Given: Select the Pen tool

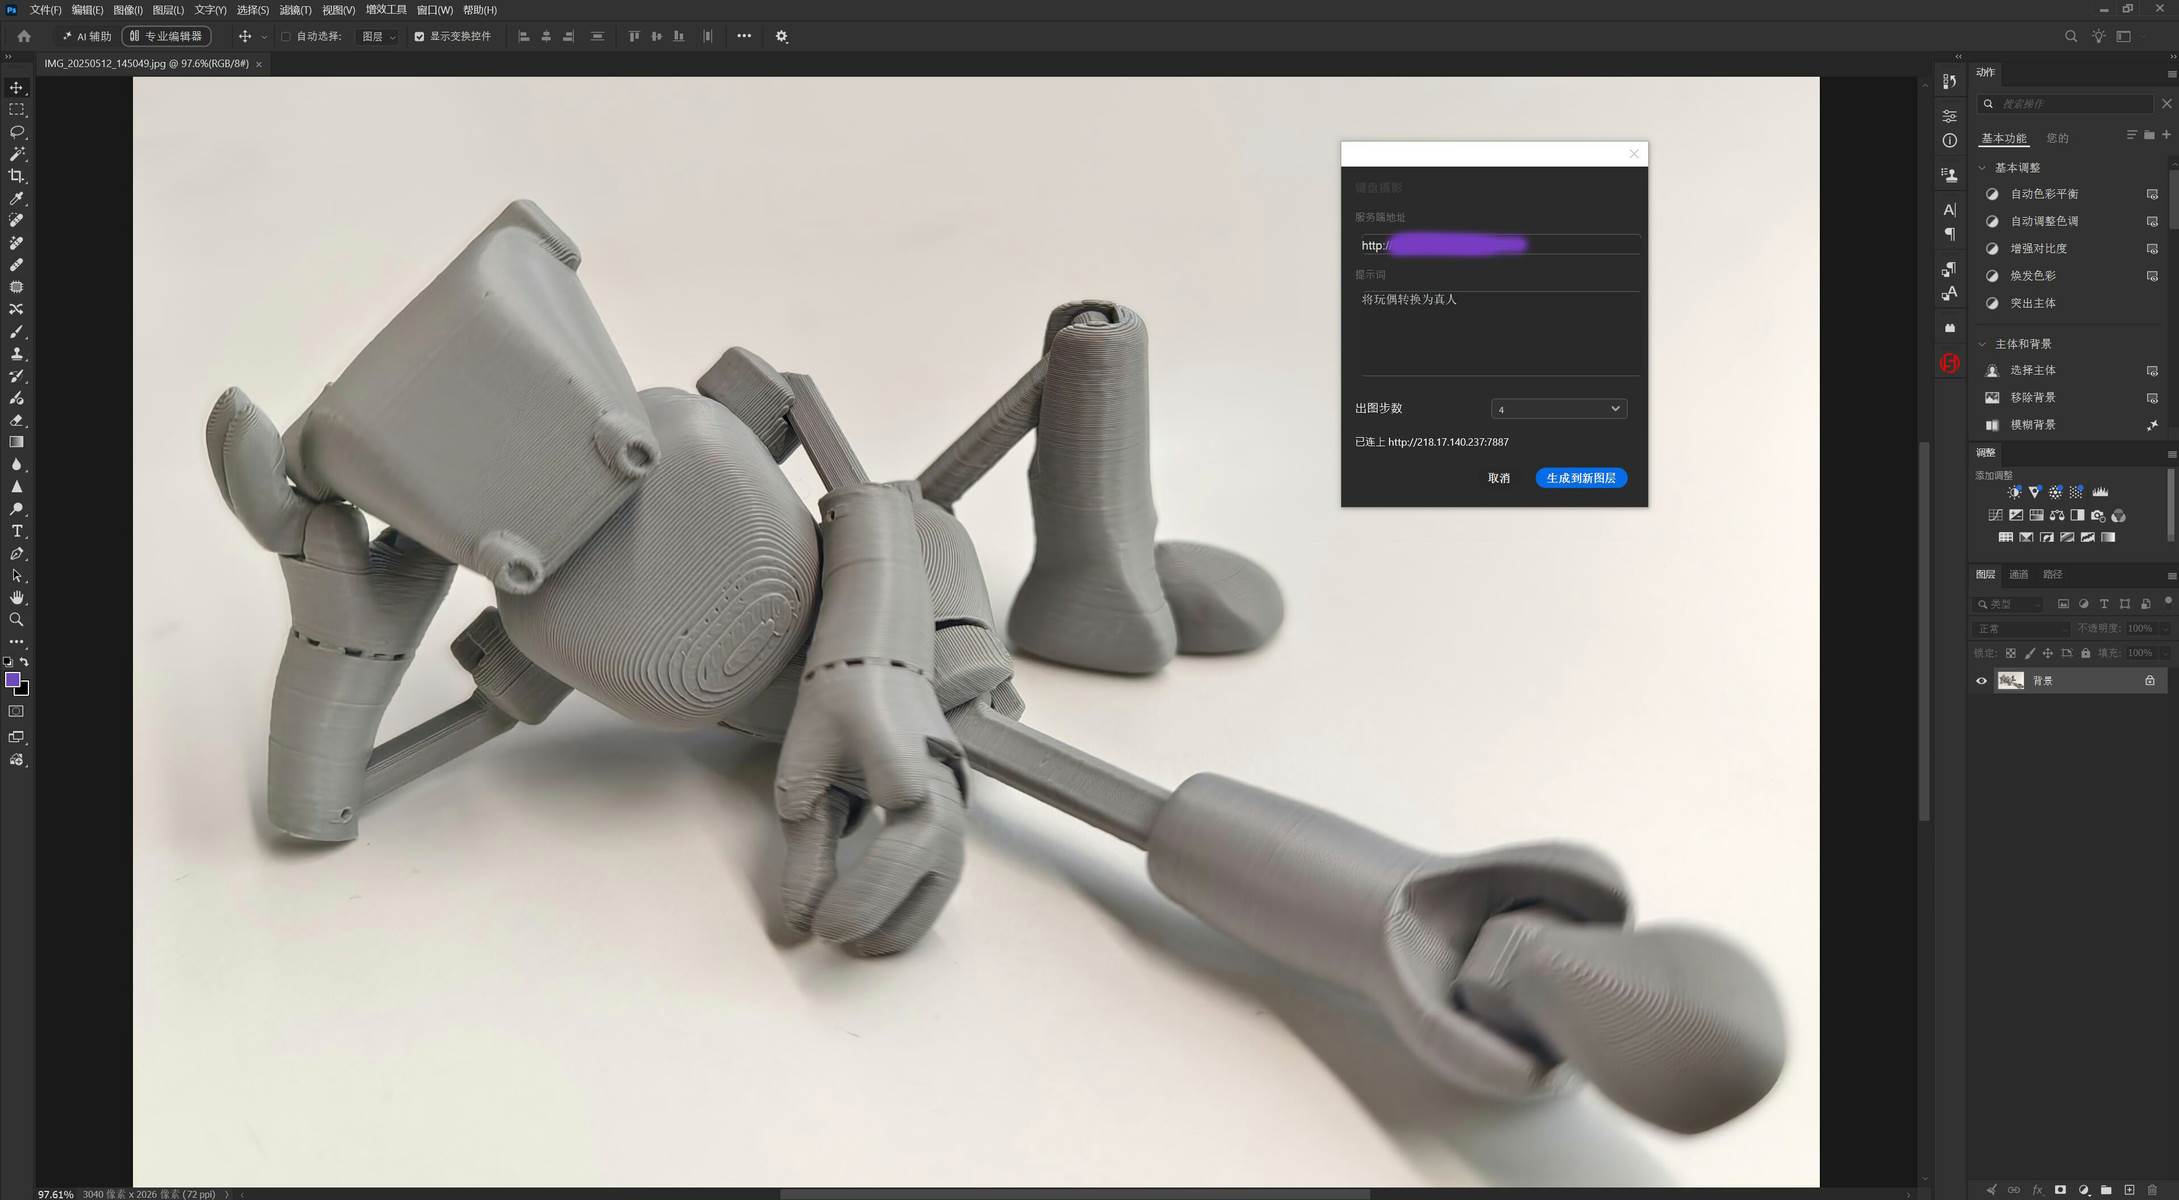Looking at the screenshot, I should [x=17, y=553].
